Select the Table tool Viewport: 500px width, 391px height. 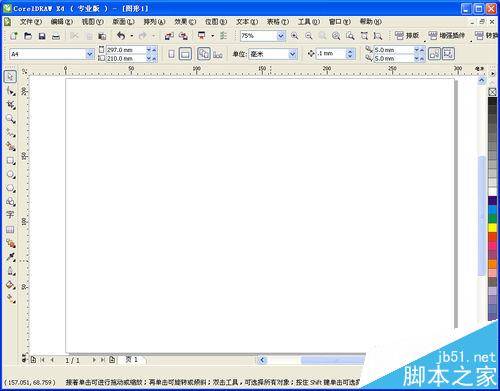[x=10, y=229]
